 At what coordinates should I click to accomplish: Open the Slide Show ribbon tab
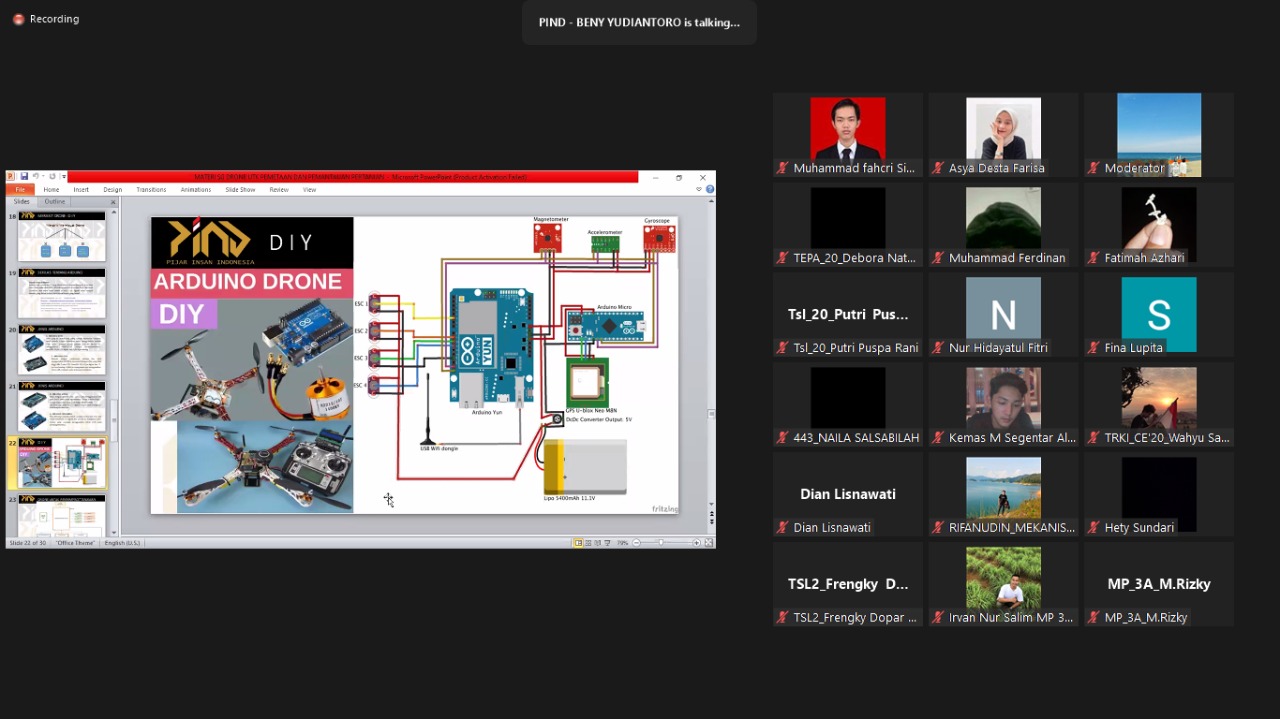coord(240,189)
